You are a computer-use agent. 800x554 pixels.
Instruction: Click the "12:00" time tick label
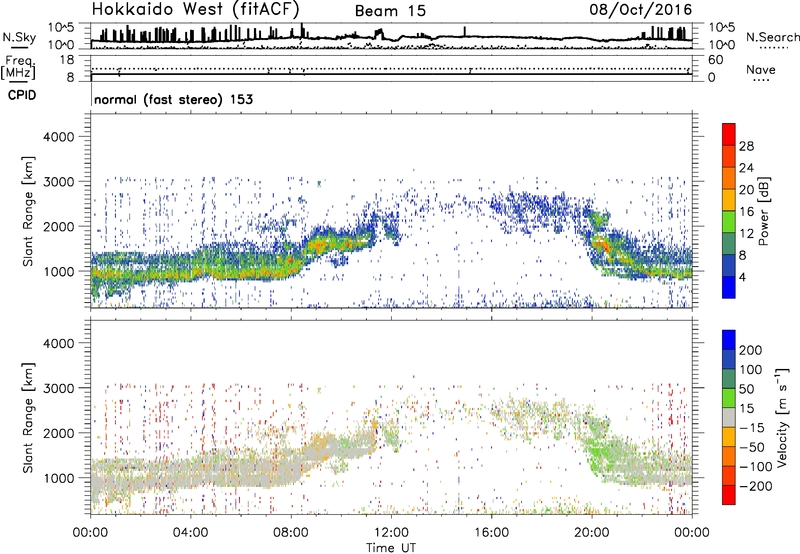[x=391, y=533]
